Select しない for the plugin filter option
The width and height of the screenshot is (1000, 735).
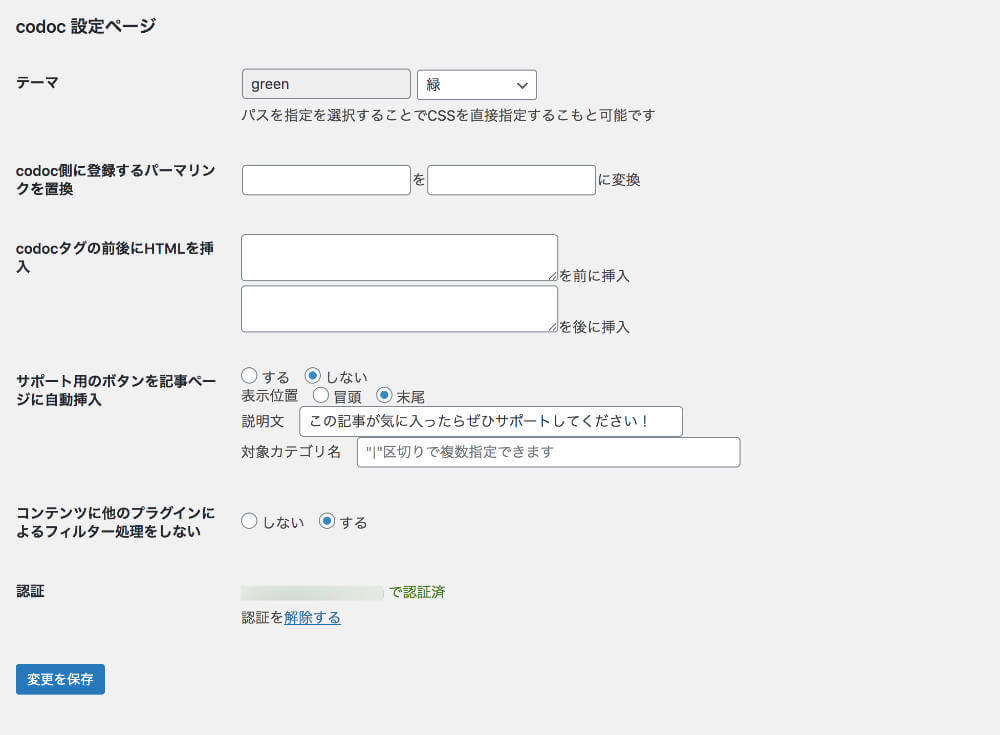coord(248,521)
